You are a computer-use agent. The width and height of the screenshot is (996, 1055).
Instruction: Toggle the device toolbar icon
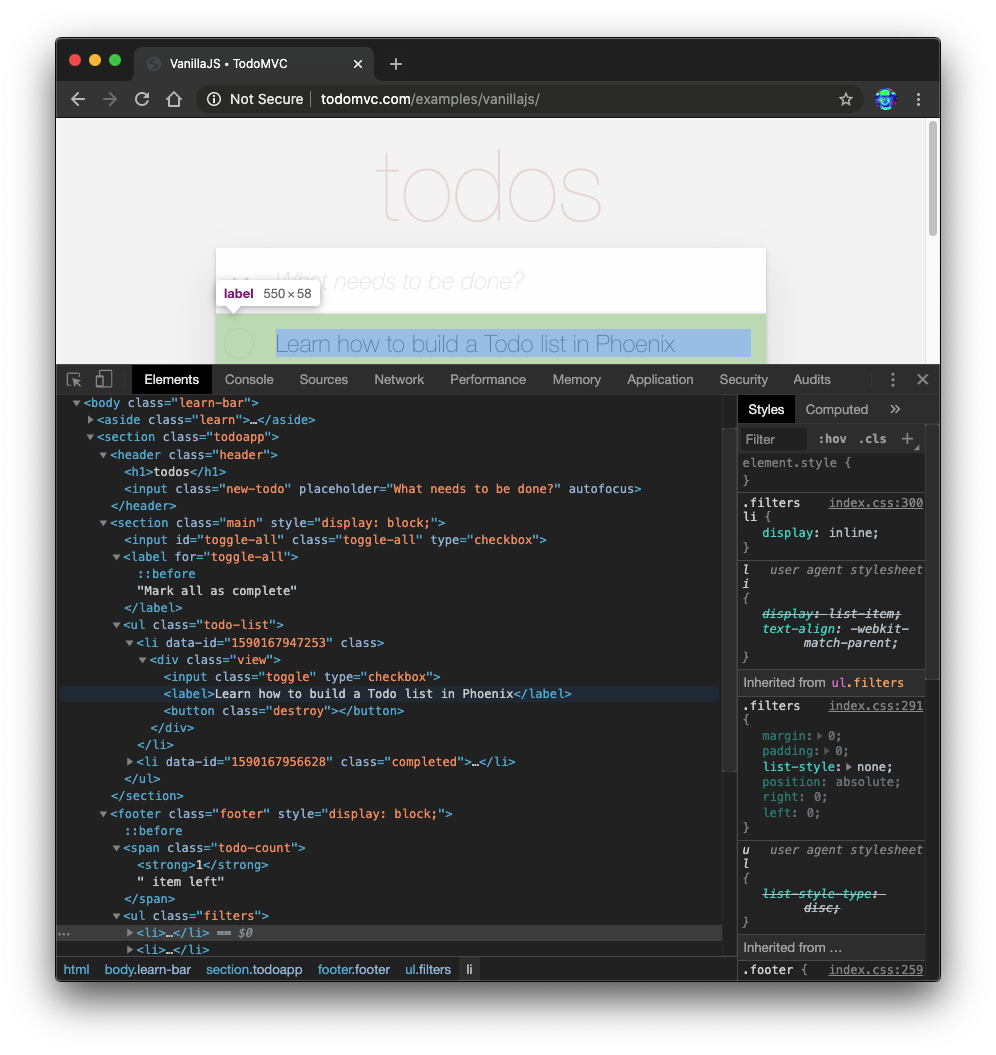[104, 380]
